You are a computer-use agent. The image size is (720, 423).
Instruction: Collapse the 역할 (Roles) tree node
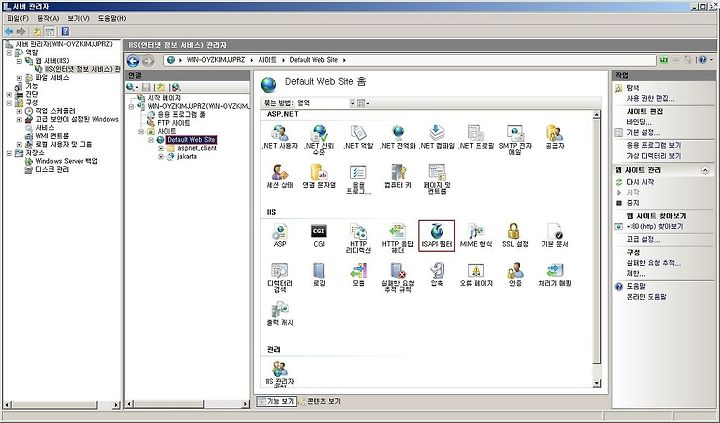pos(9,53)
